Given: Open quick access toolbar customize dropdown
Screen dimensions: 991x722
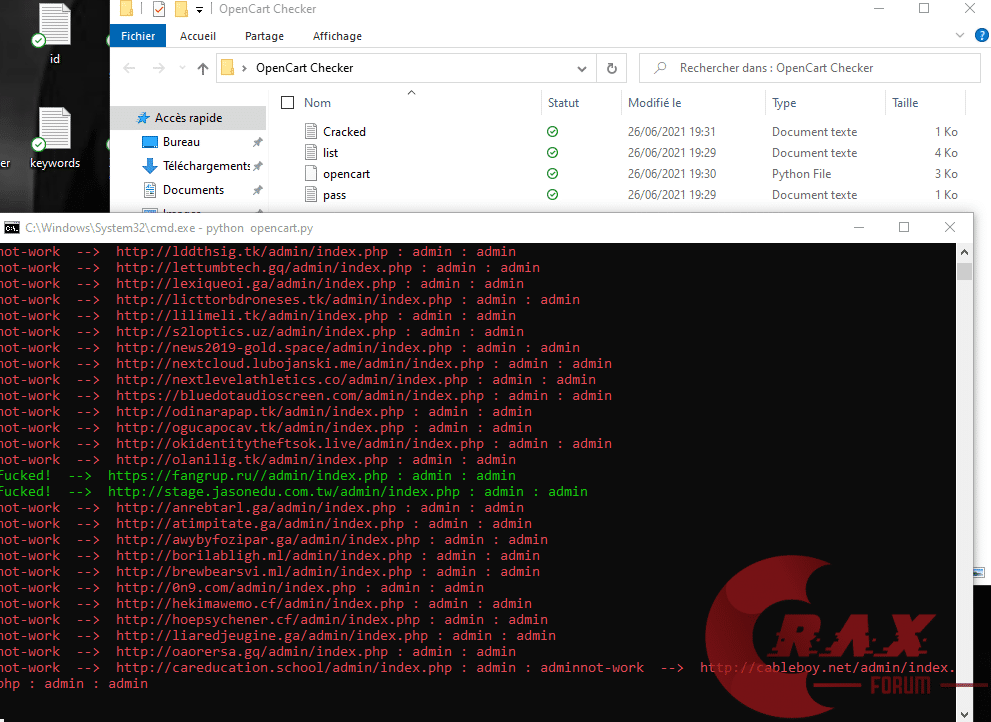Looking at the screenshot, I should pos(199,9).
